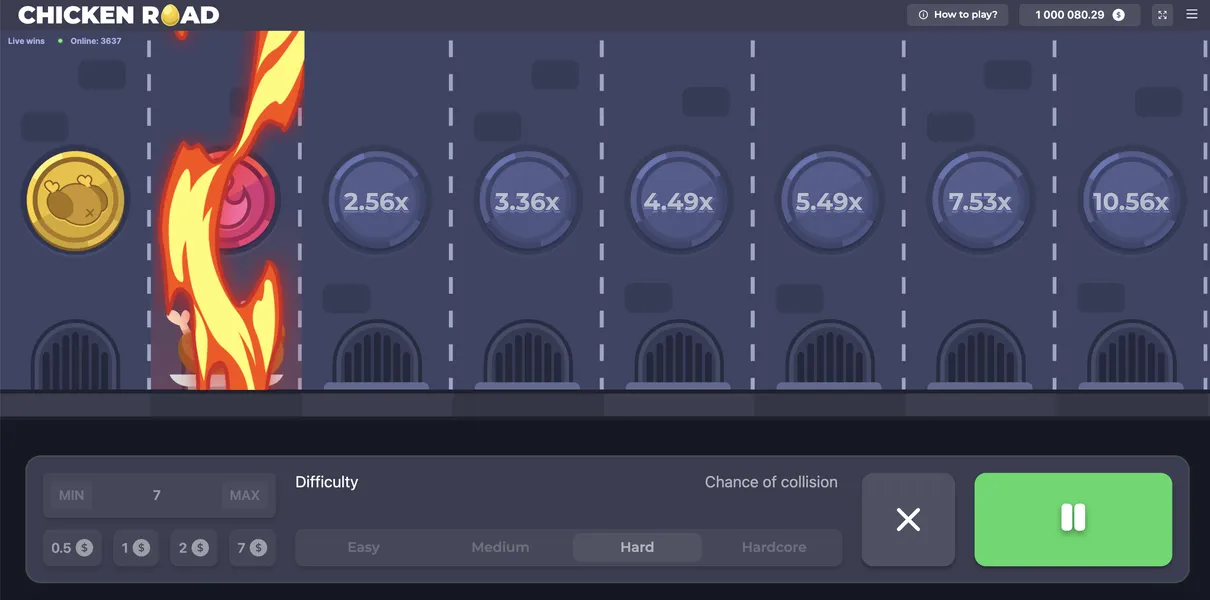The image size is (1210, 600).
Task: Choose the 2 dollar quick bet
Action: coord(193,548)
